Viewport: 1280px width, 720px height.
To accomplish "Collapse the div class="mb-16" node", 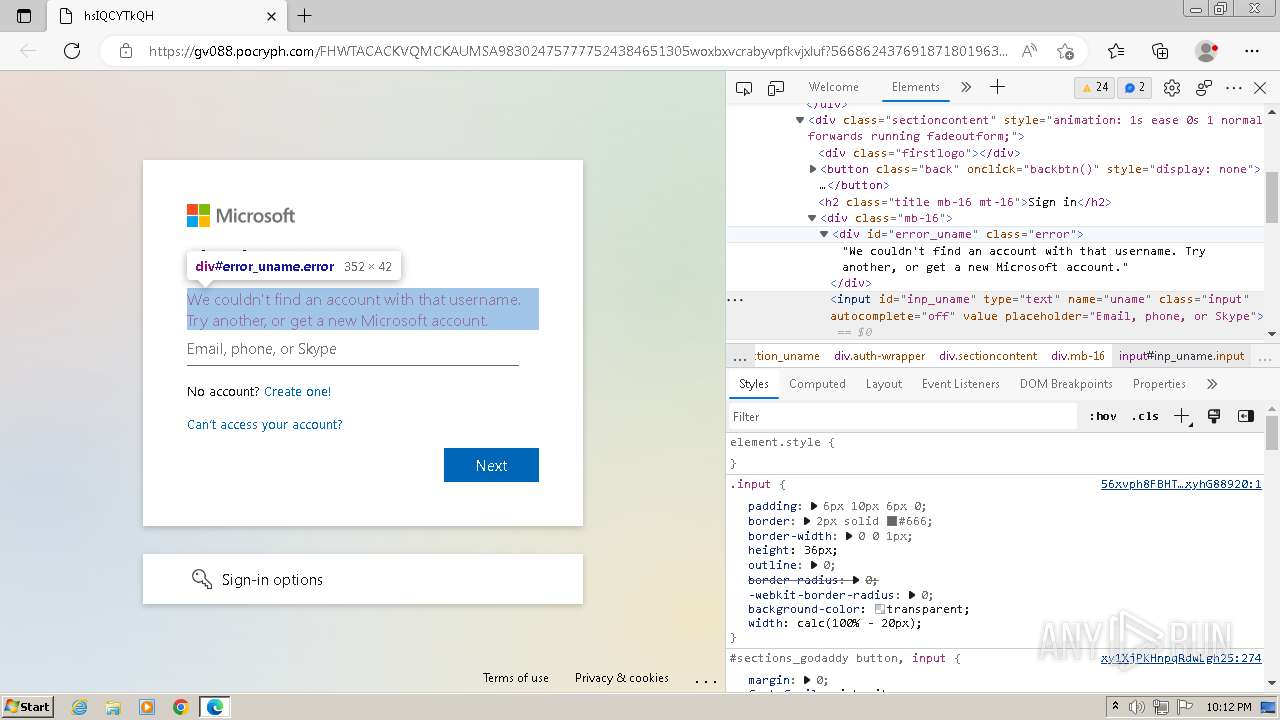I will tap(813, 218).
